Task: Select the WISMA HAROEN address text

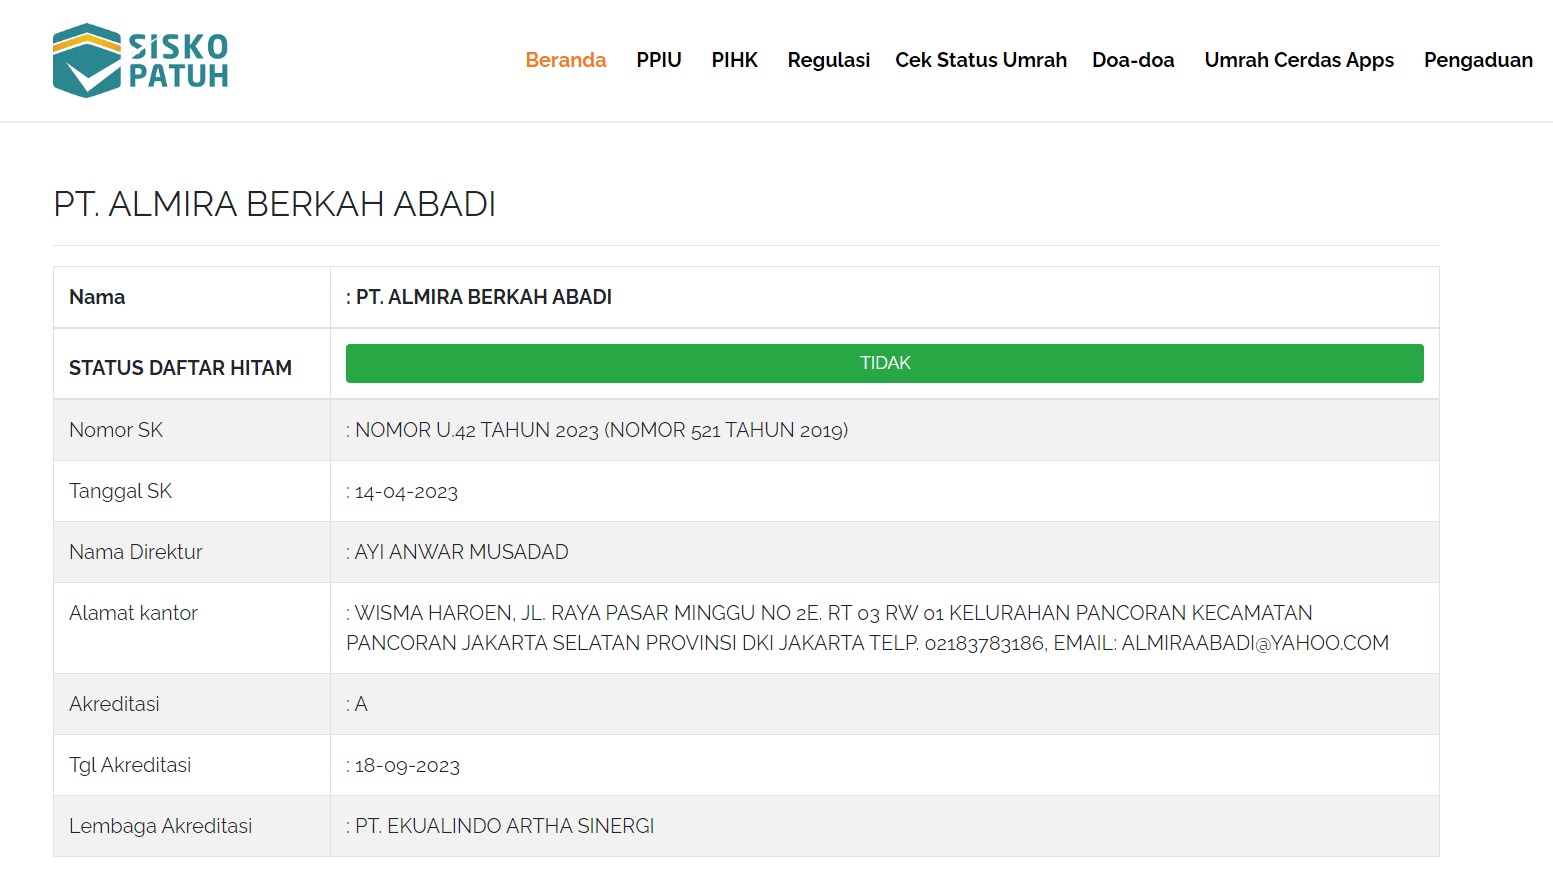Action: pos(868,628)
